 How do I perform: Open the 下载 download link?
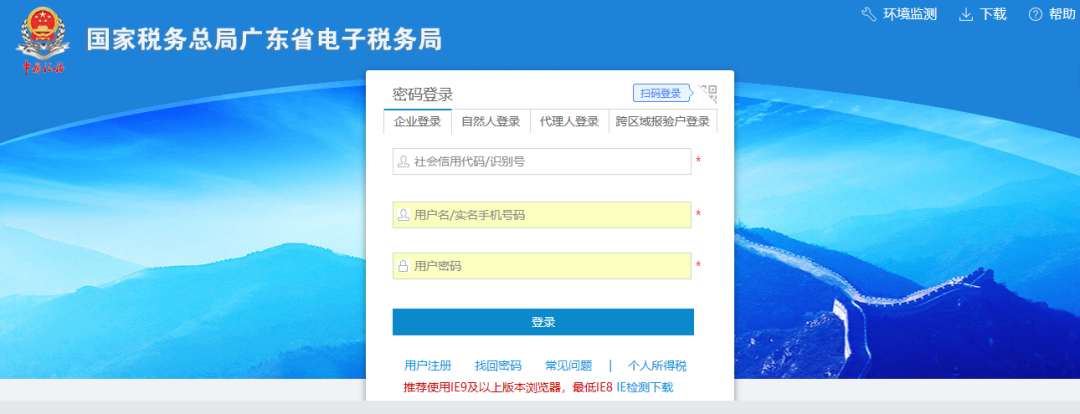(993, 14)
